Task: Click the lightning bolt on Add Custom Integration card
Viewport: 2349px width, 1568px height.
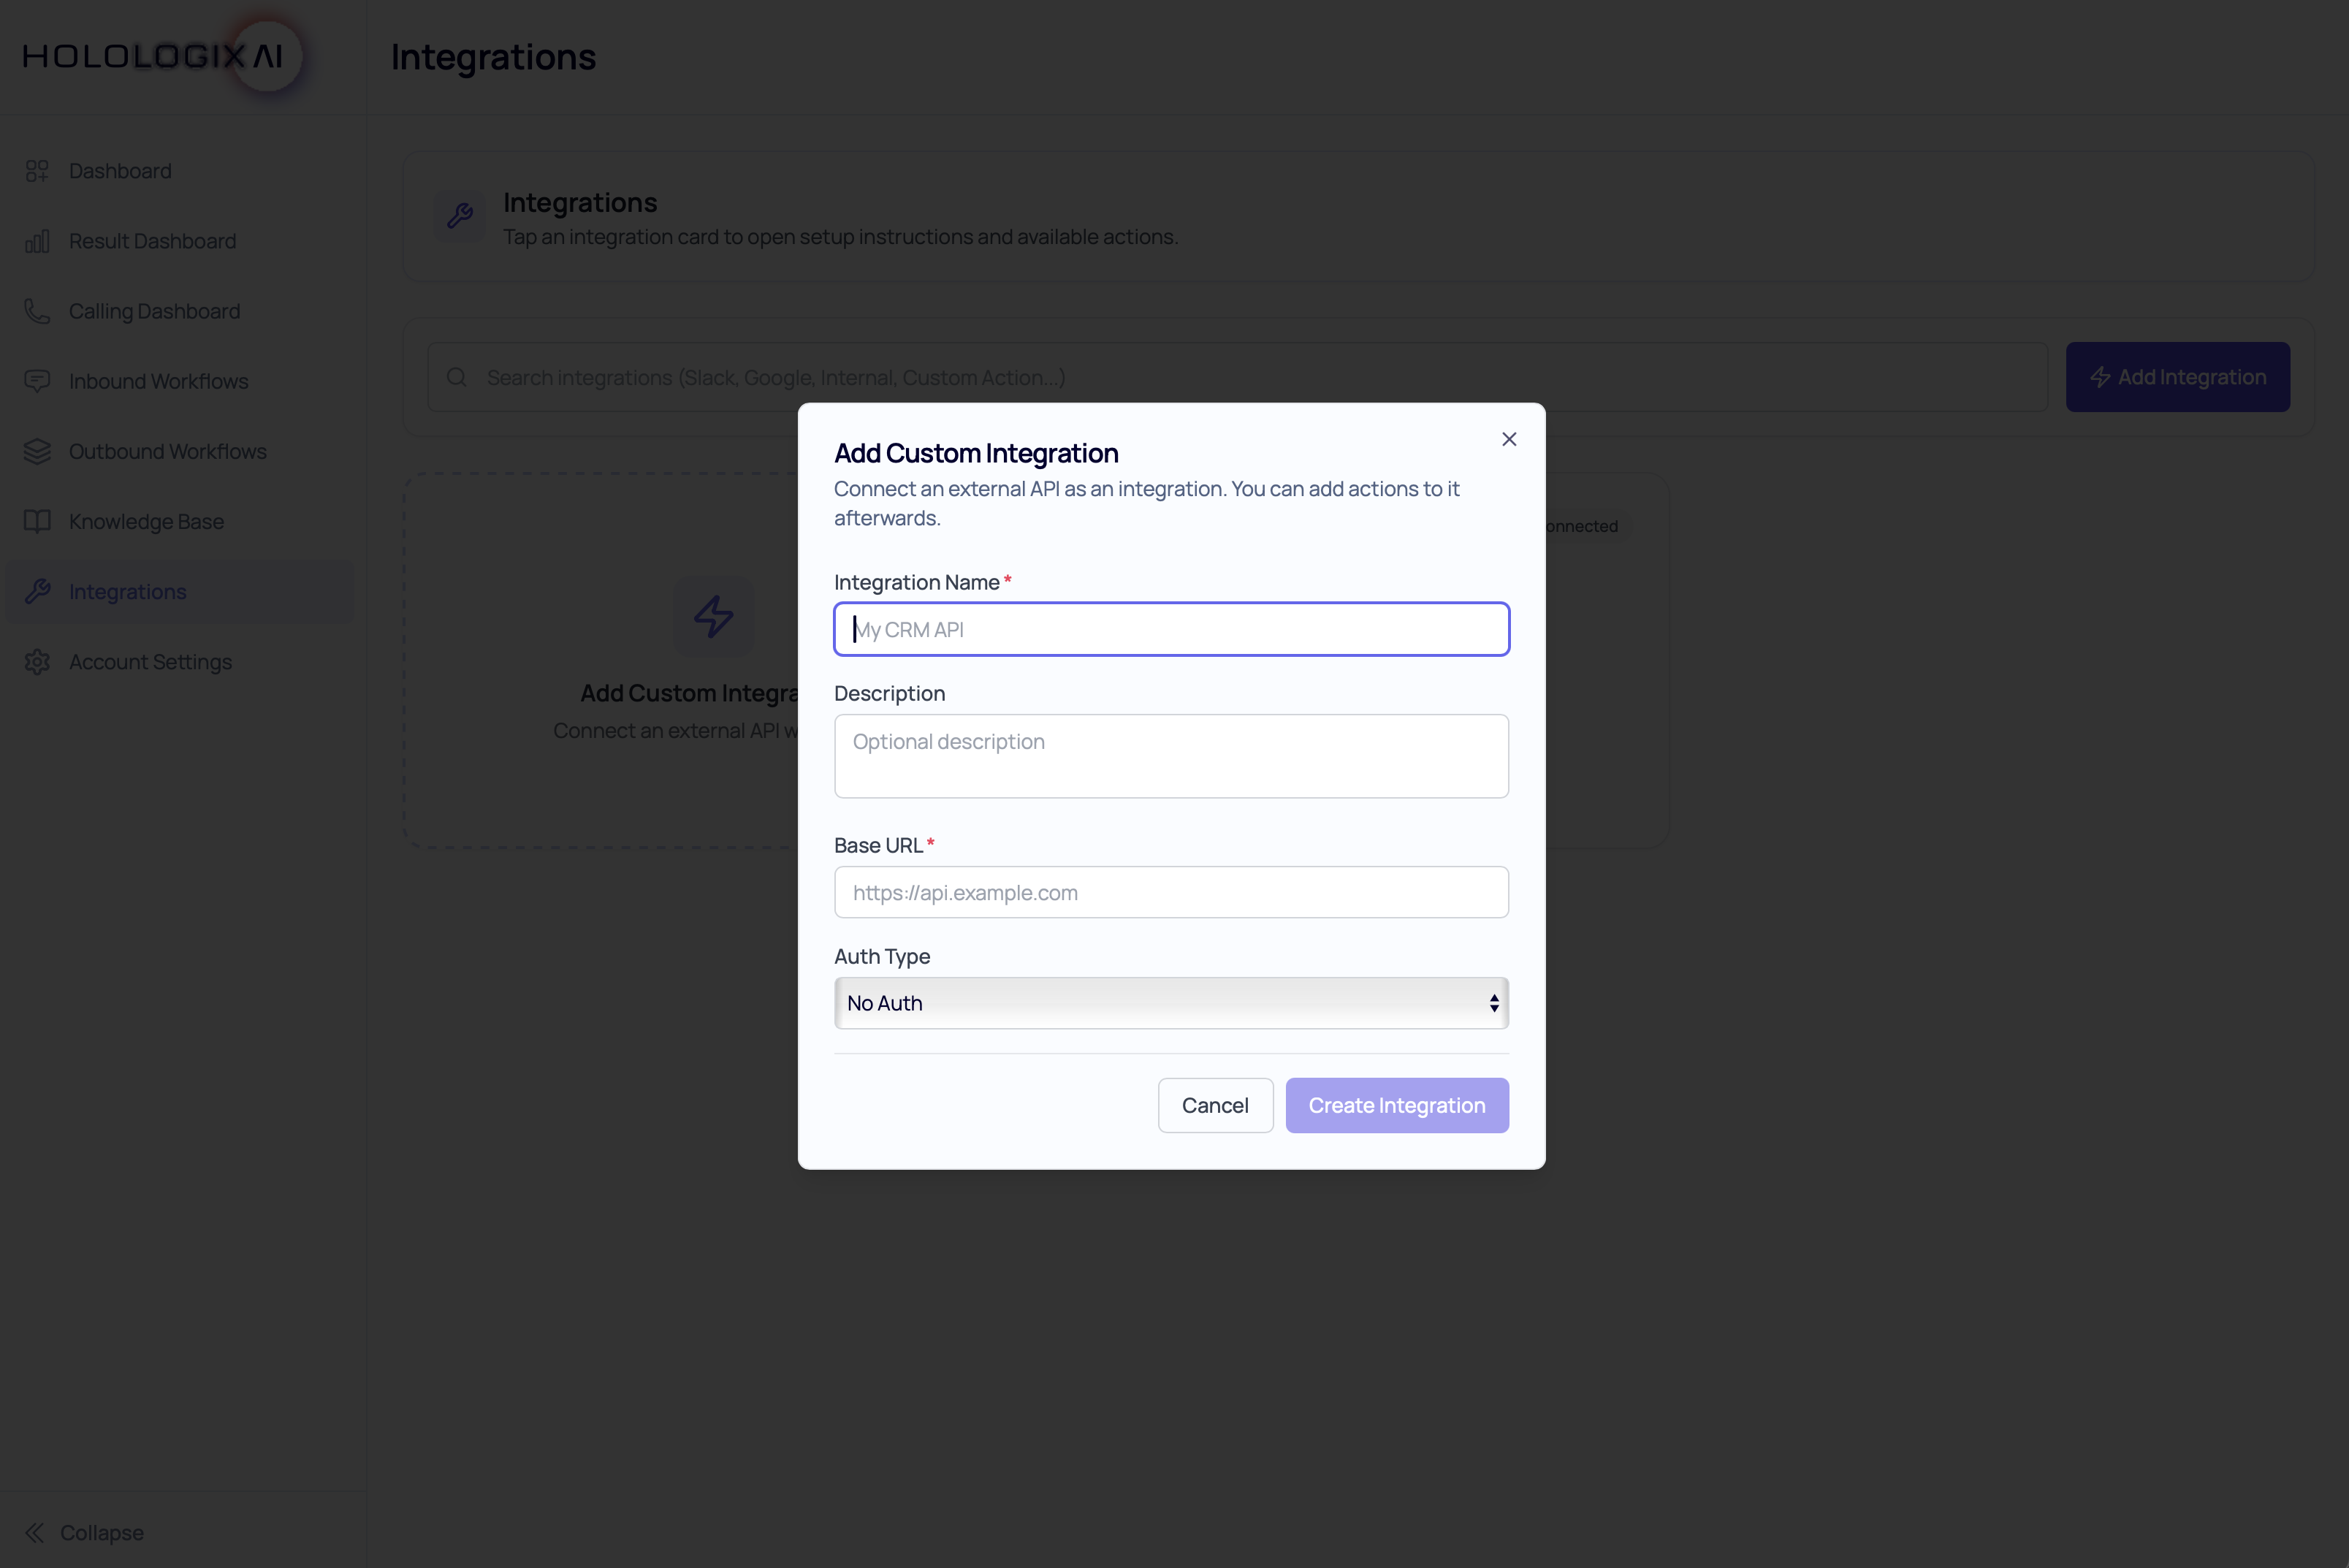Action: tap(714, 616)
